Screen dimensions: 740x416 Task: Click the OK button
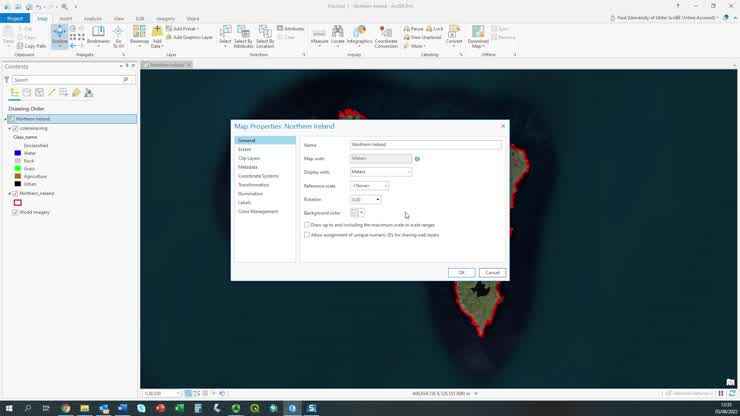(x=461, y=272)
